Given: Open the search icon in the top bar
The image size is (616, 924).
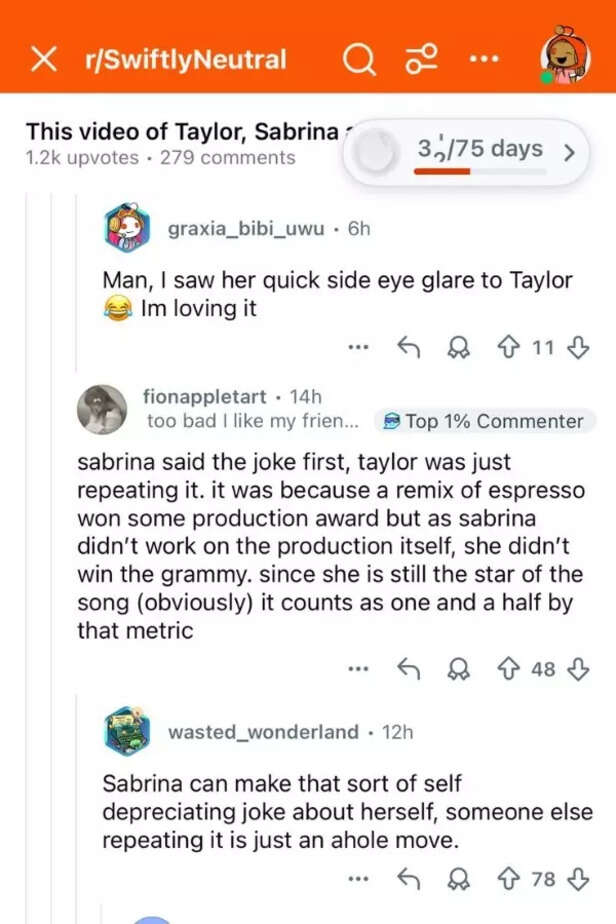Looking at the screenshot, I should tap(358, 58).
